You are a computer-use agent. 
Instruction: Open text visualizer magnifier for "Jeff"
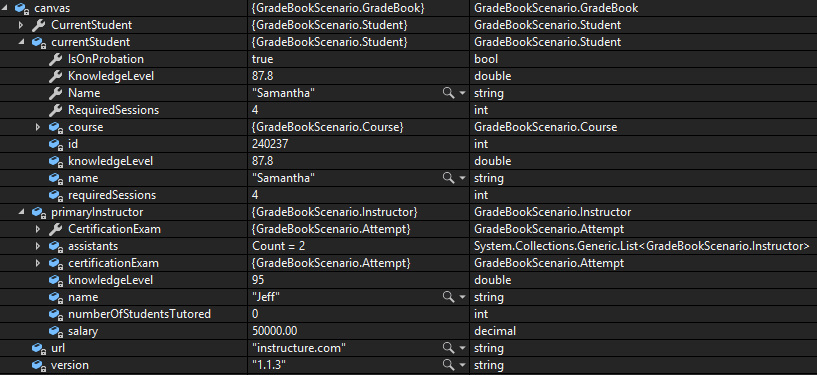[x=448, y=297]
